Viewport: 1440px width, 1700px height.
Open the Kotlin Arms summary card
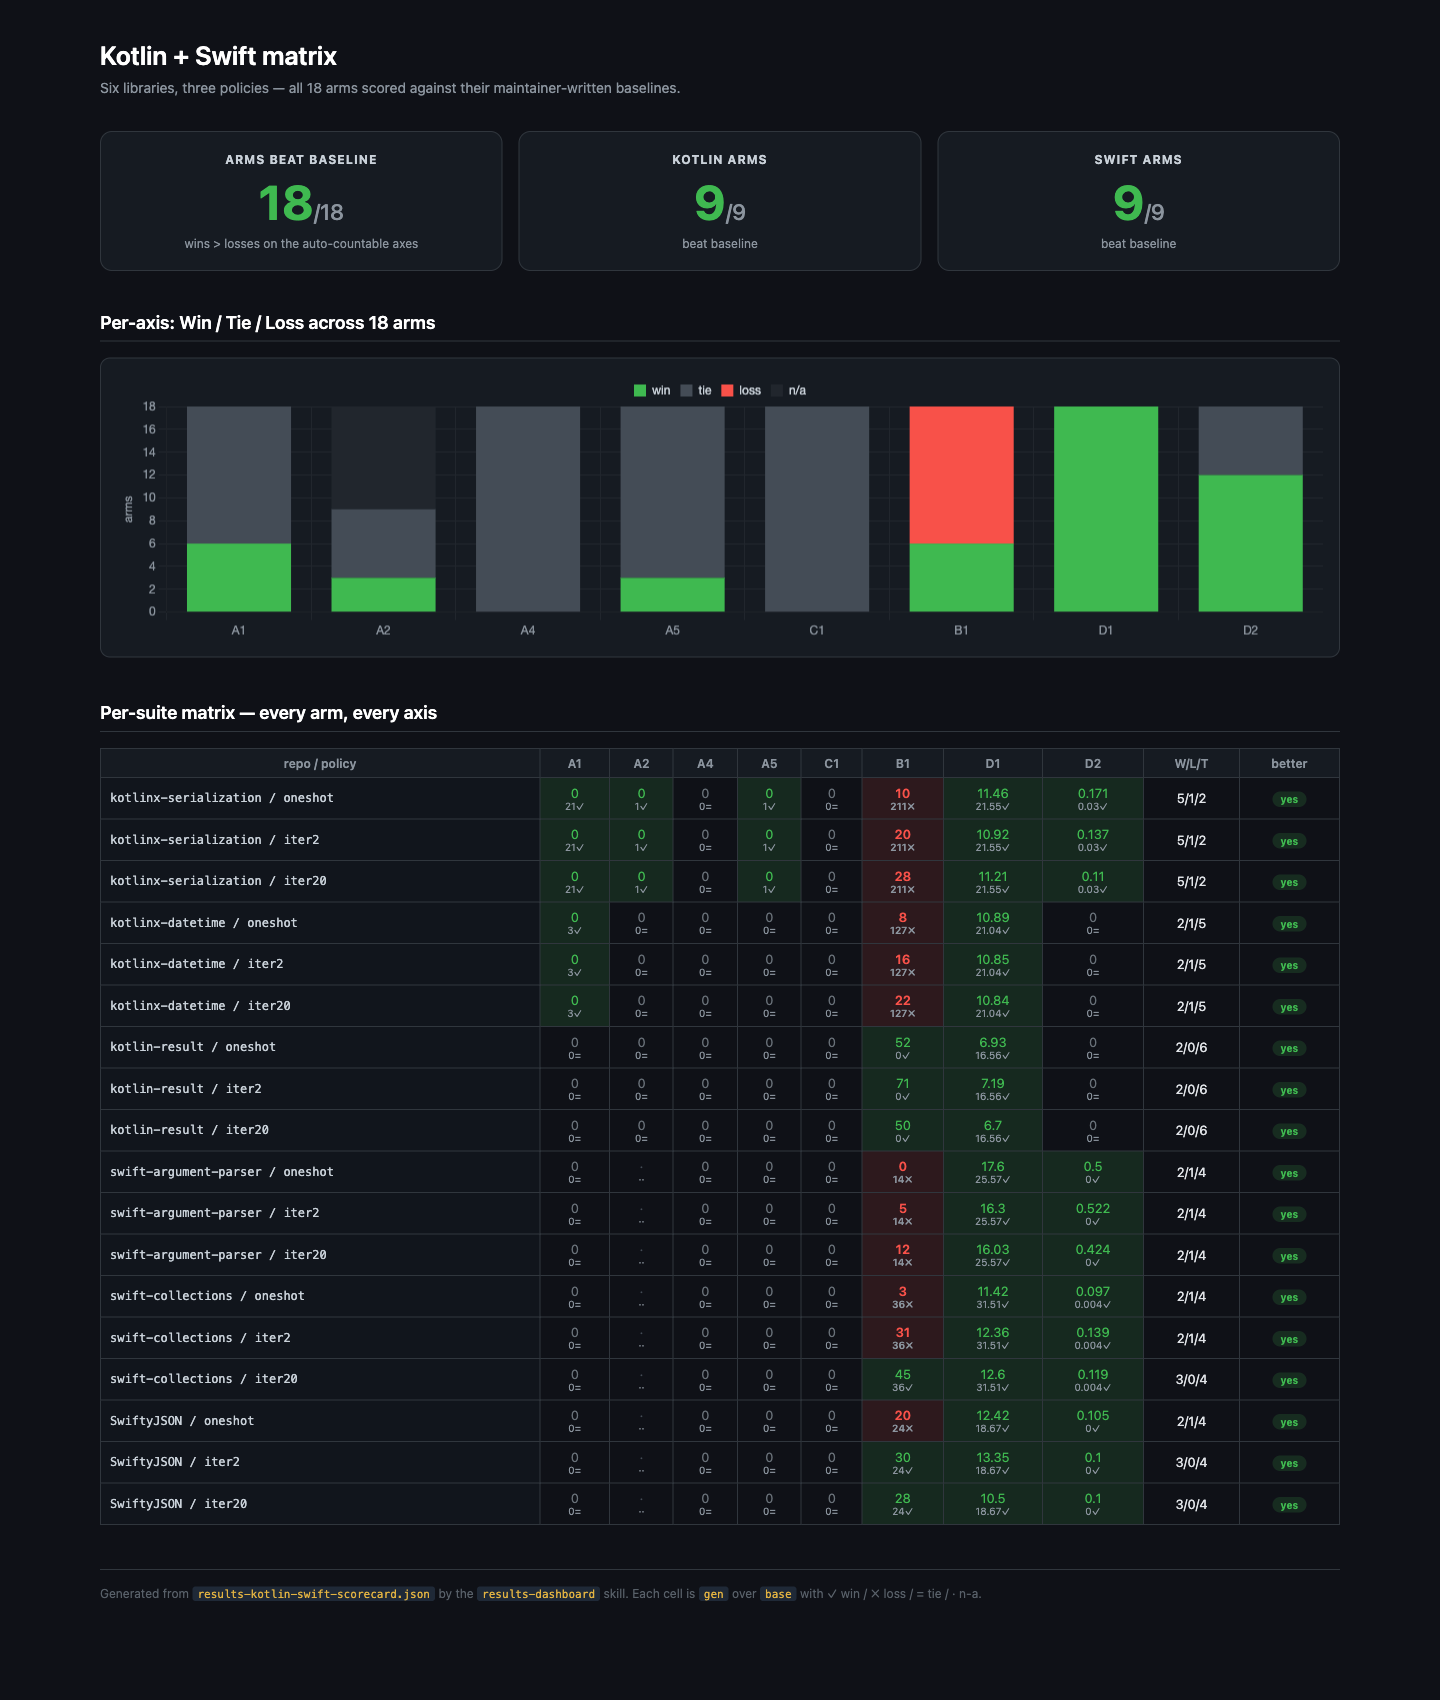[x=720, y=201]
